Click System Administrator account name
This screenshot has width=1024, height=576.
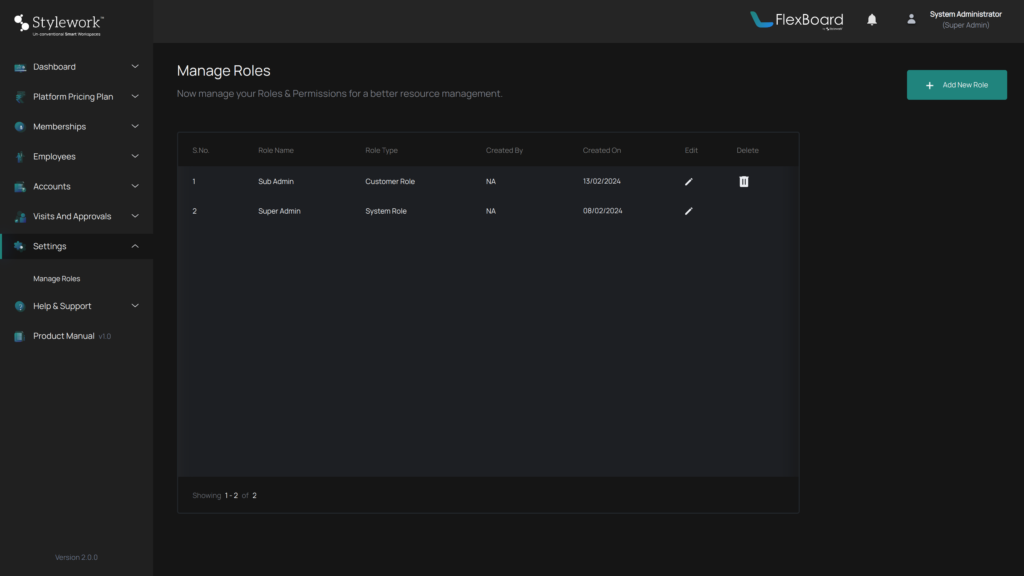965,14
